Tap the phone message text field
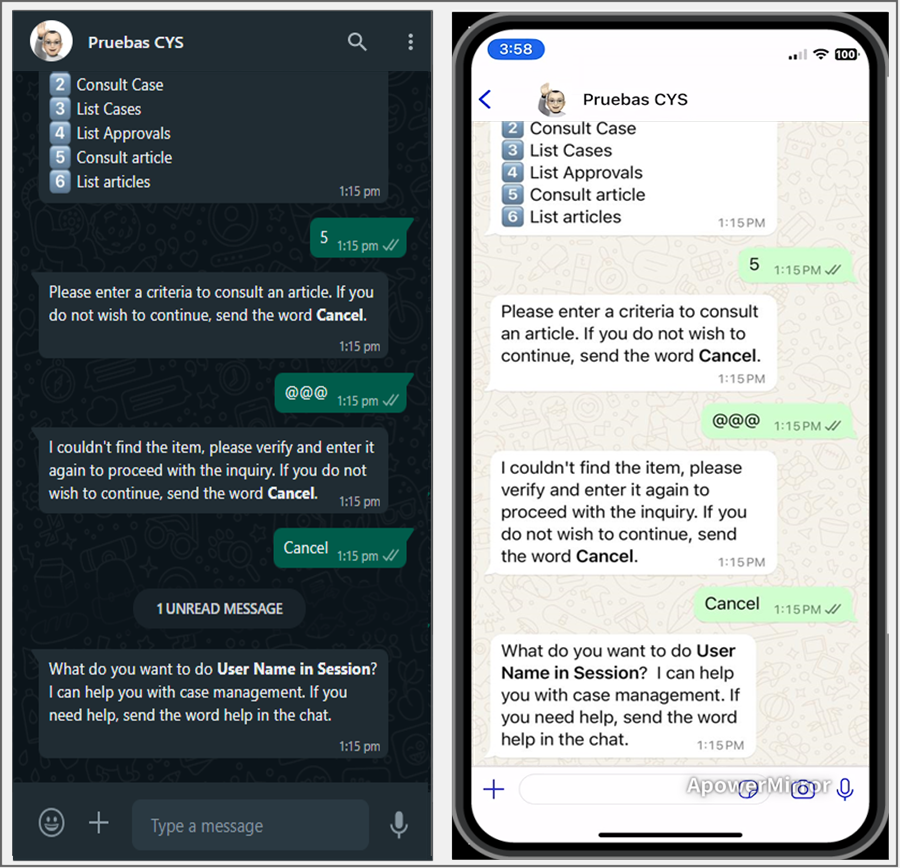Screen dimensions: 900x868 (x=645, y=789)
